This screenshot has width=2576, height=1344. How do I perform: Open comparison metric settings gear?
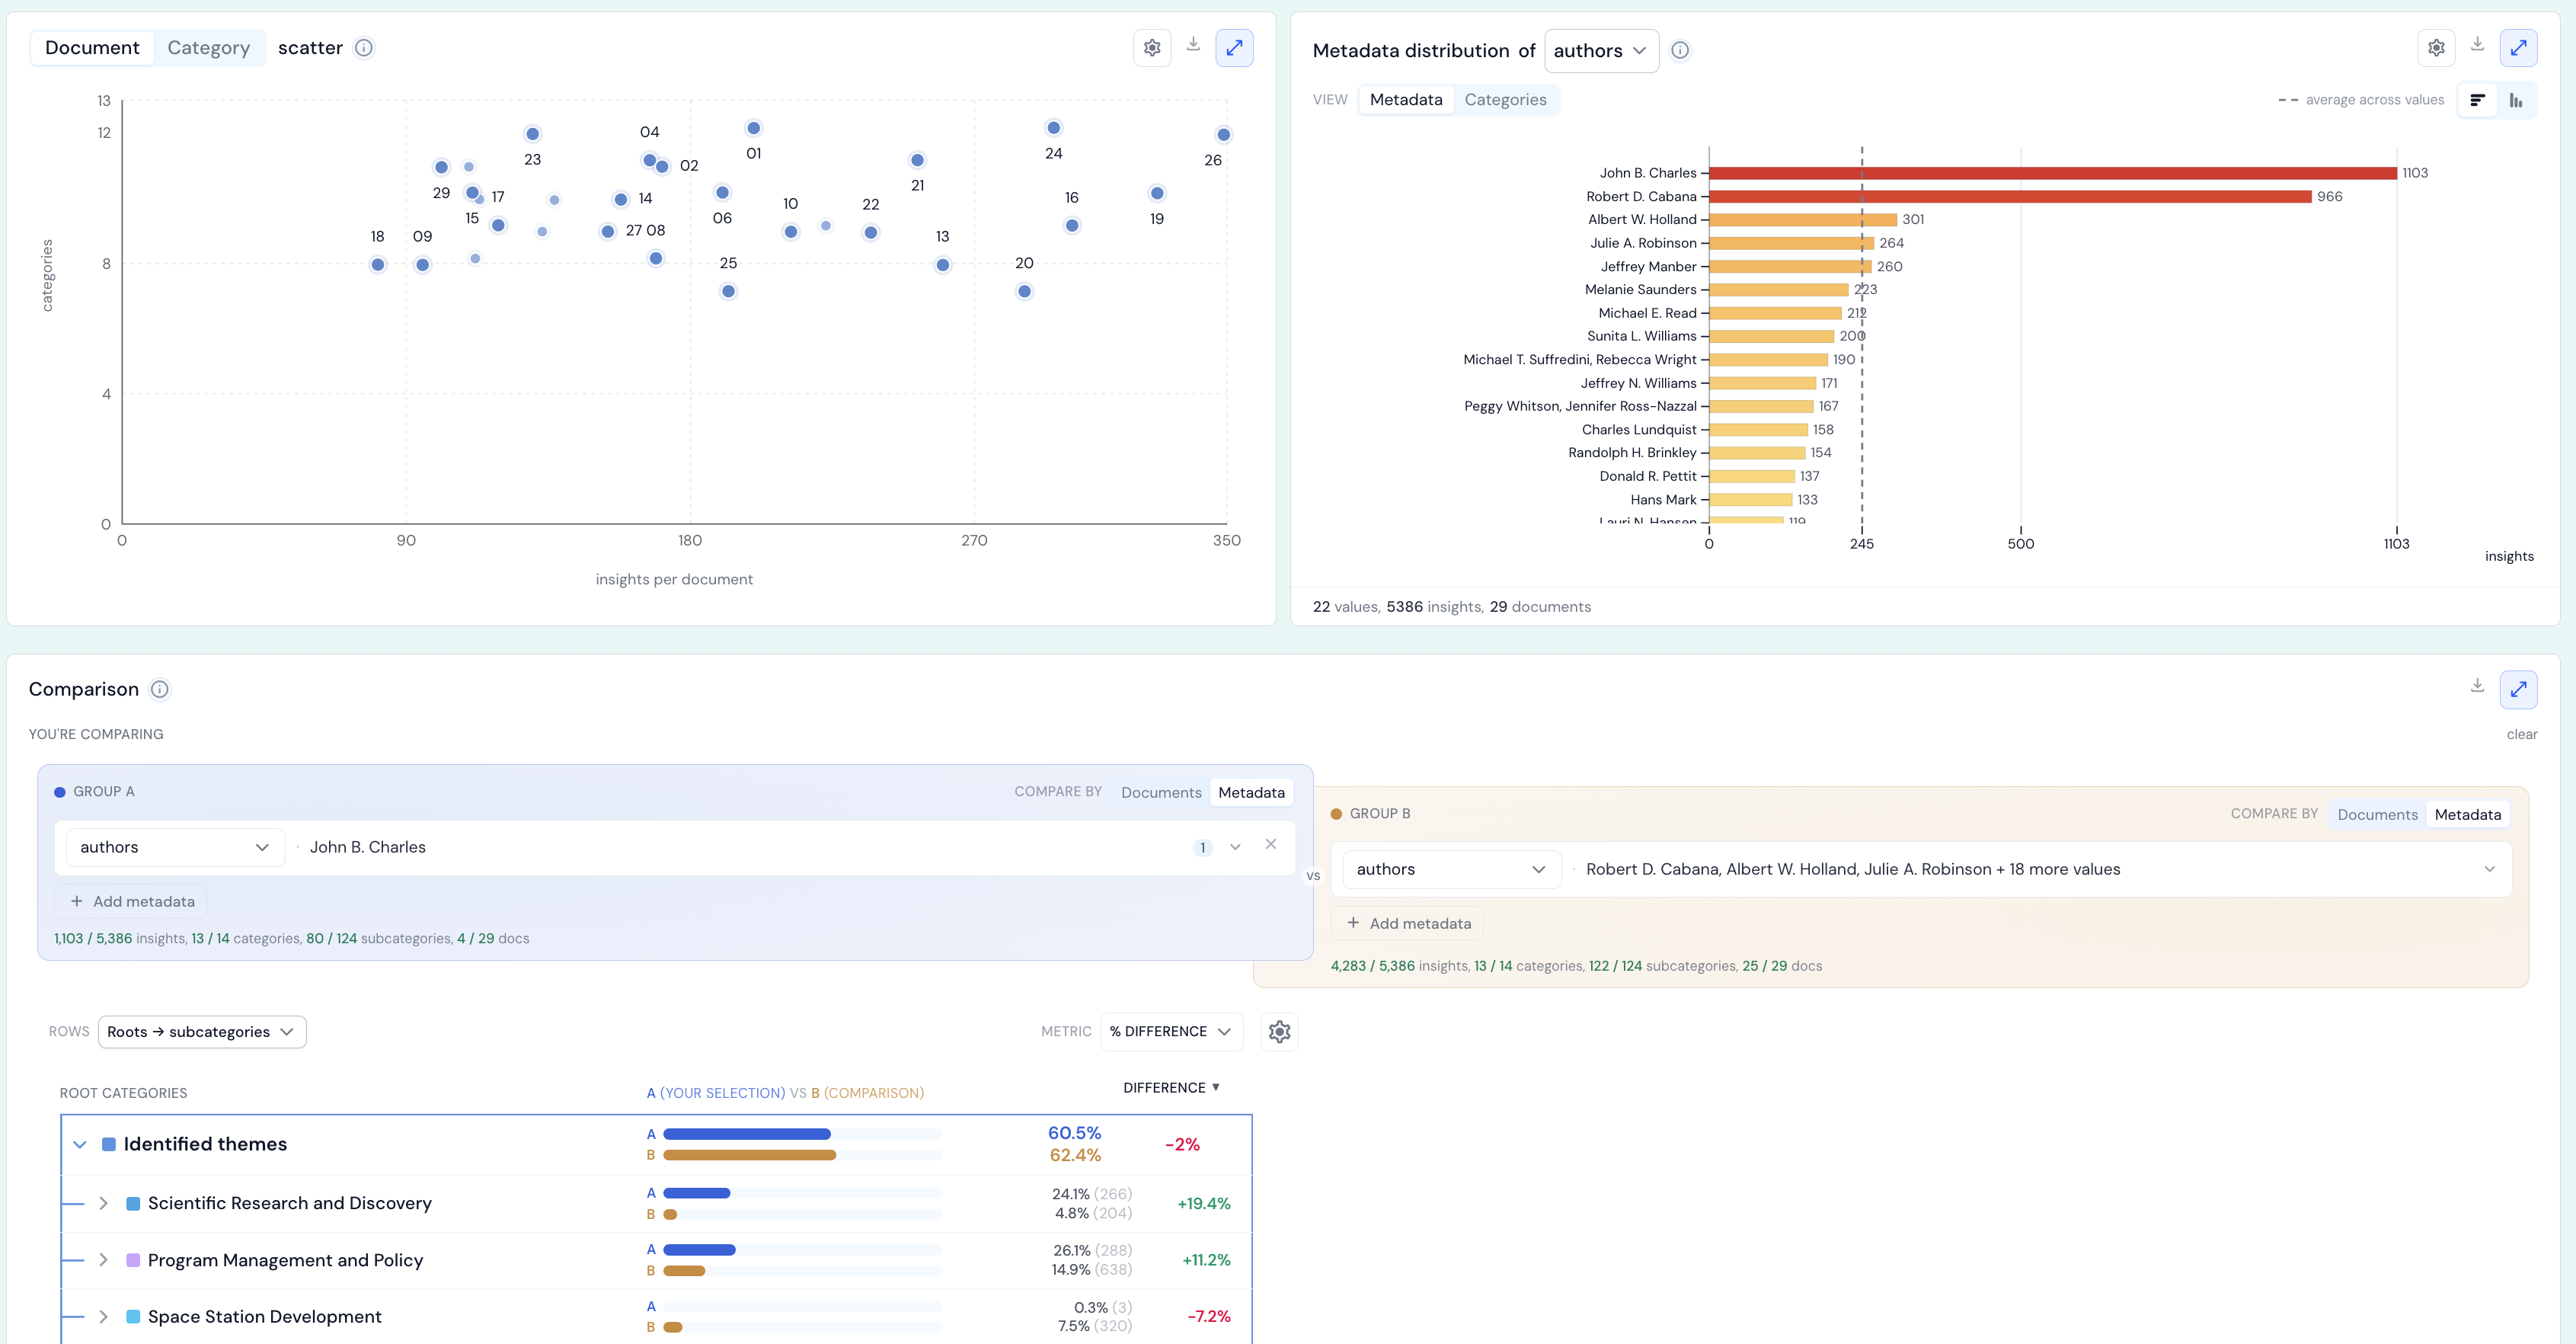1279,1031
